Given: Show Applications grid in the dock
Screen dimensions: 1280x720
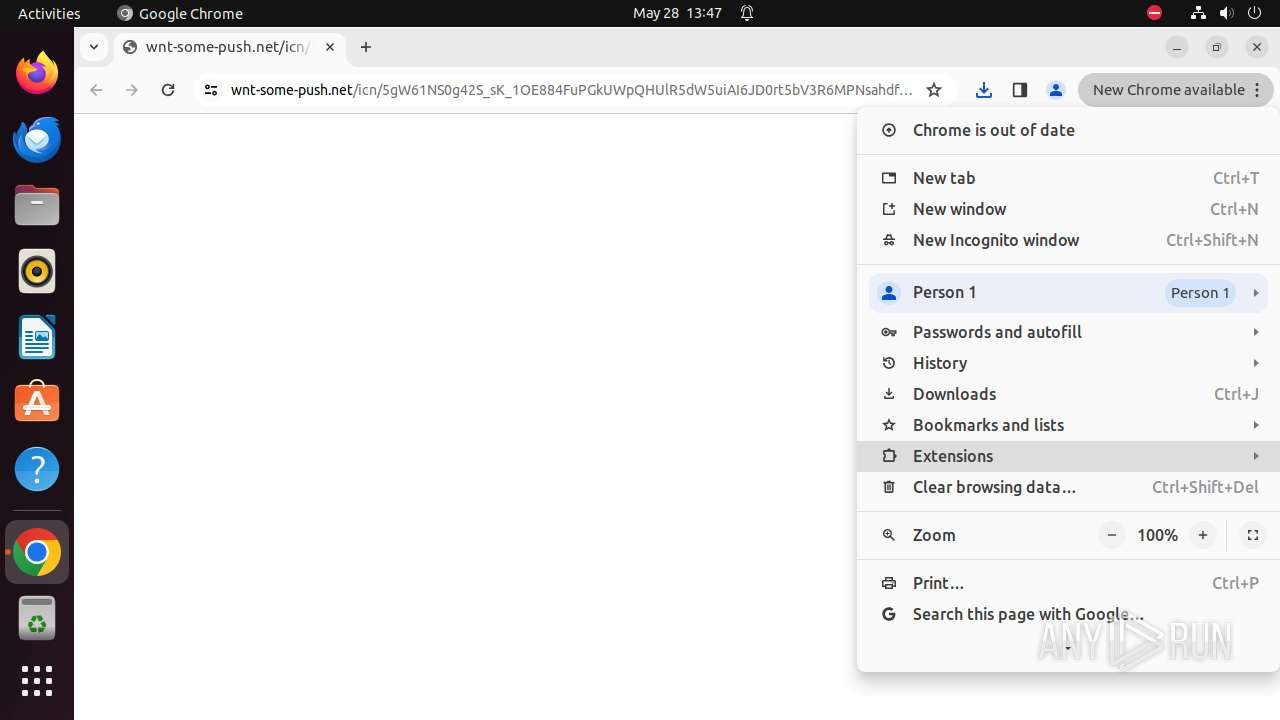Looking at the screenshot, I should (37, 681).
